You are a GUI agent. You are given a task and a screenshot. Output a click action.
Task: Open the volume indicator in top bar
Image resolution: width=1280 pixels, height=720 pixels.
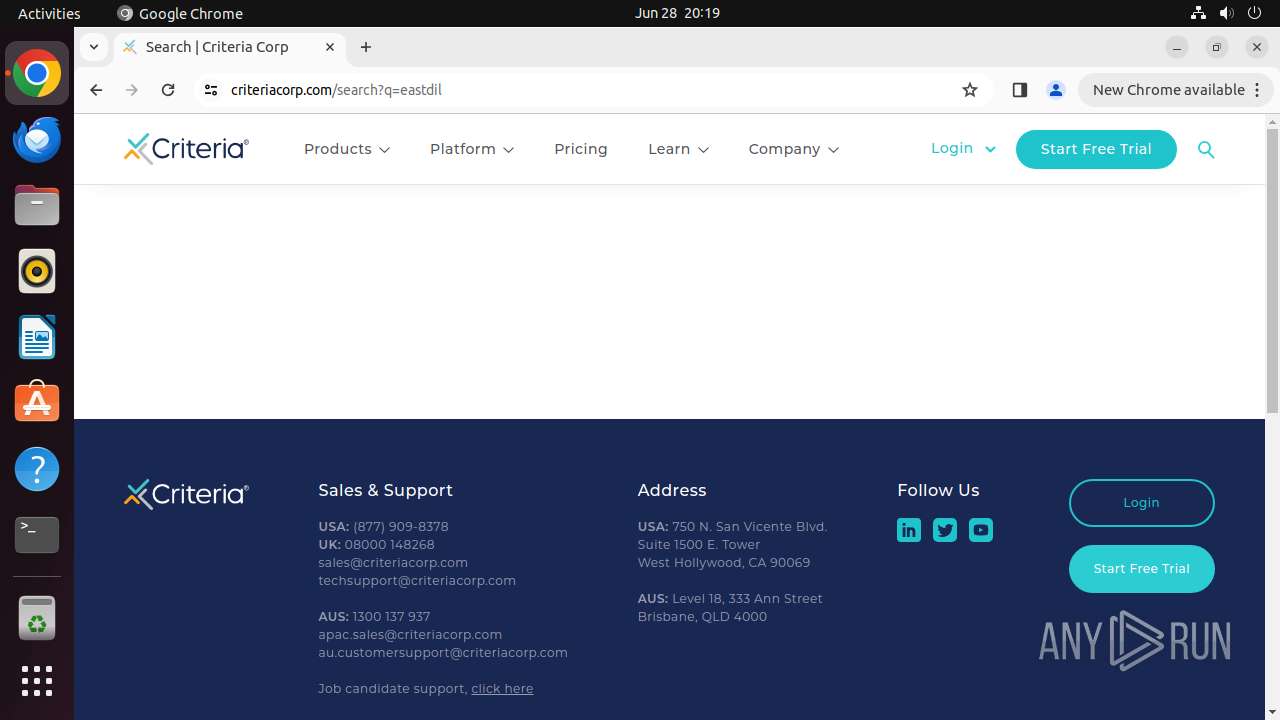pyautogui.click(x=1226, y=13)
